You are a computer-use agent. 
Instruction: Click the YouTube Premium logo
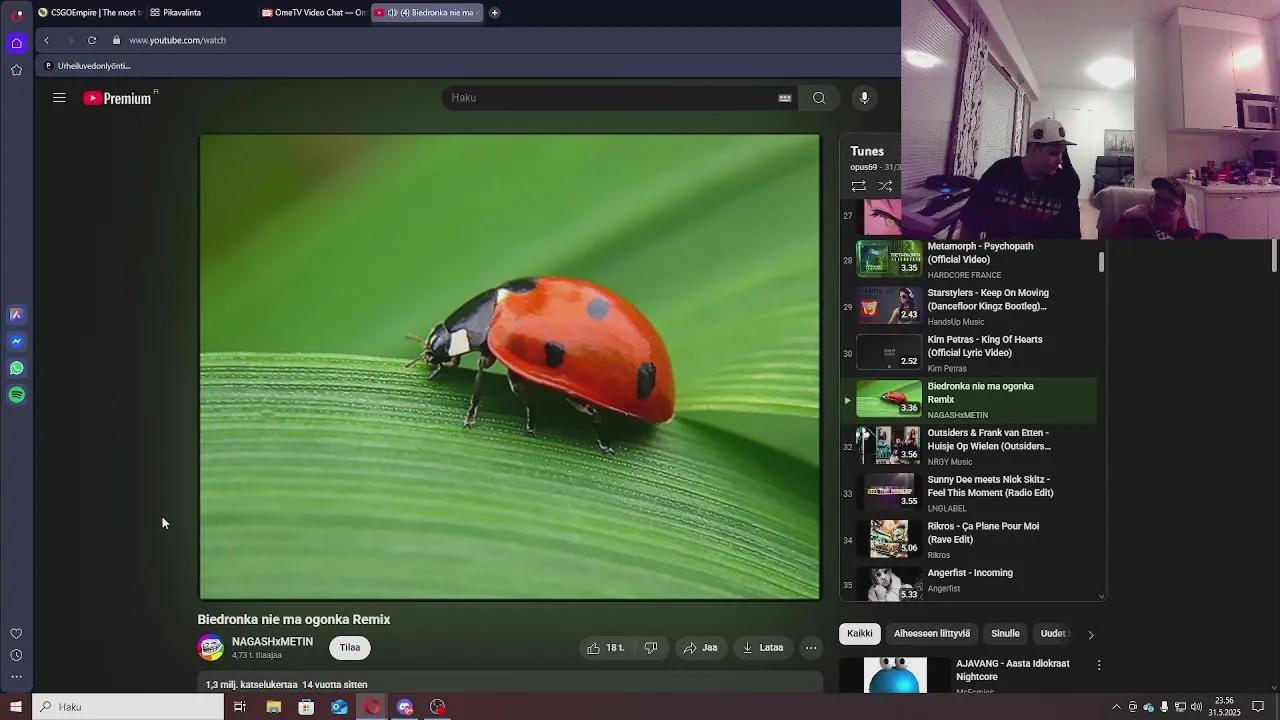click(118, 98)
